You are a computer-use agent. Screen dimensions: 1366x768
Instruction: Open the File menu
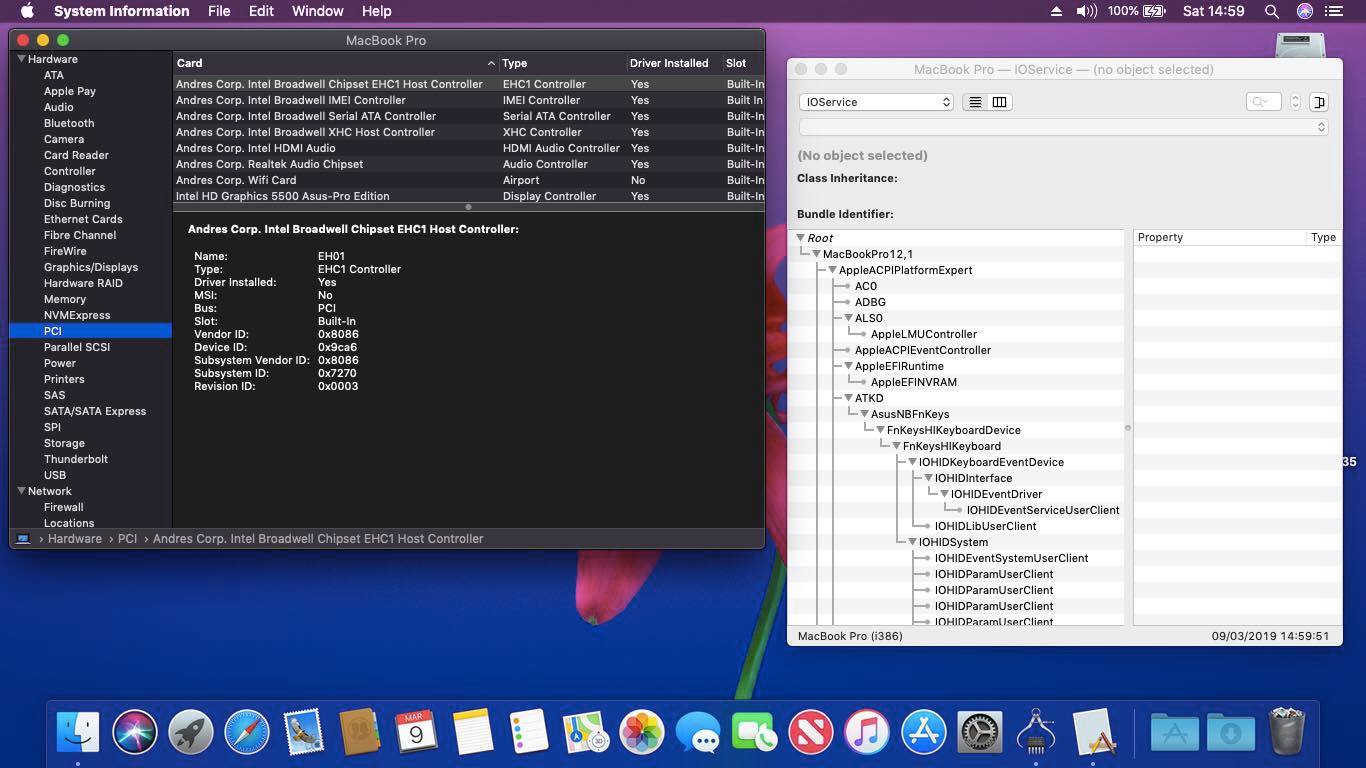tap(219, 11)
